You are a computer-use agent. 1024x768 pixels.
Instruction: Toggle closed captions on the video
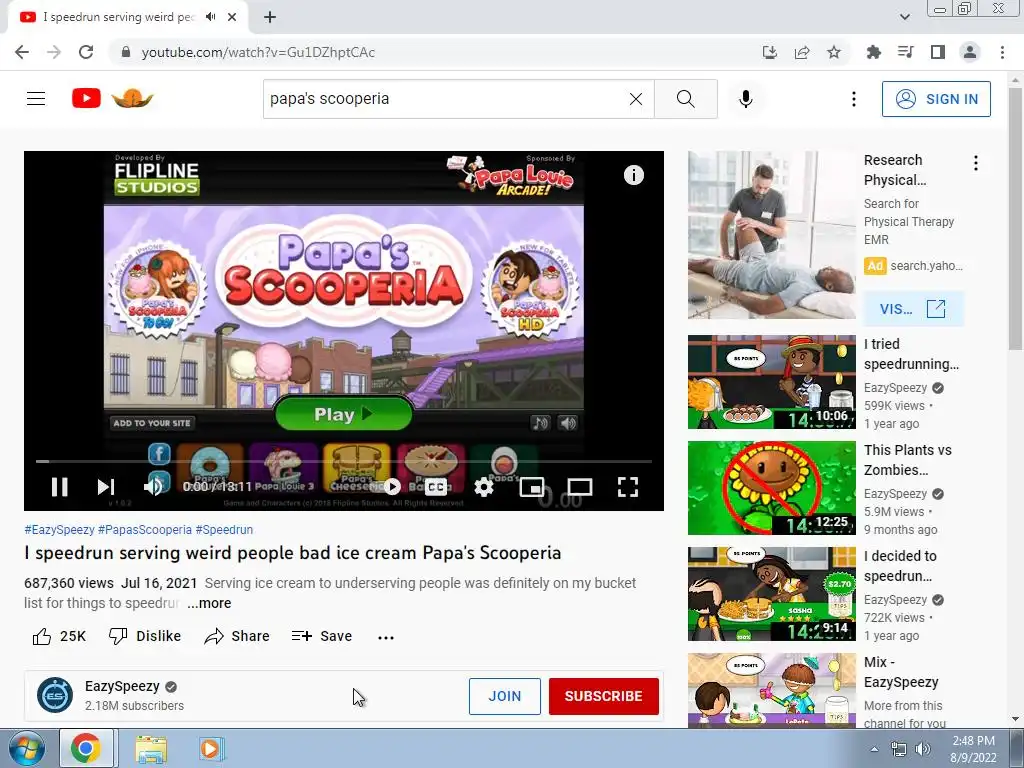click(x=436, y=487)
